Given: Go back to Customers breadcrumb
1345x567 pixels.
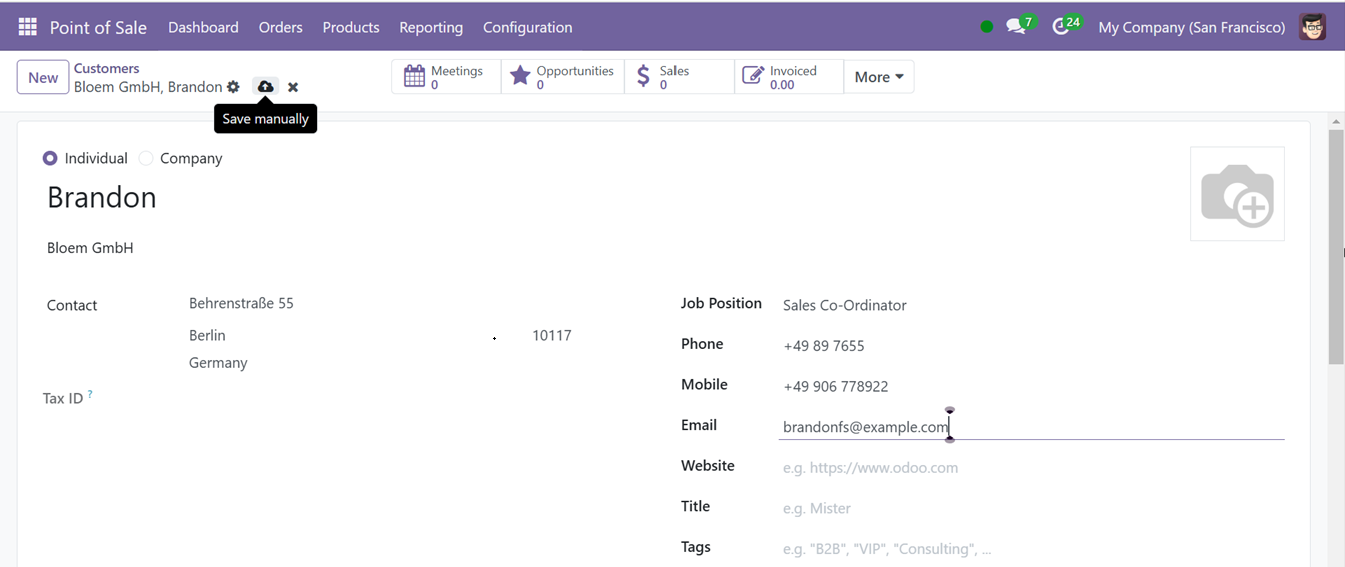Looking at the screenshot, I should pos(106,68).
